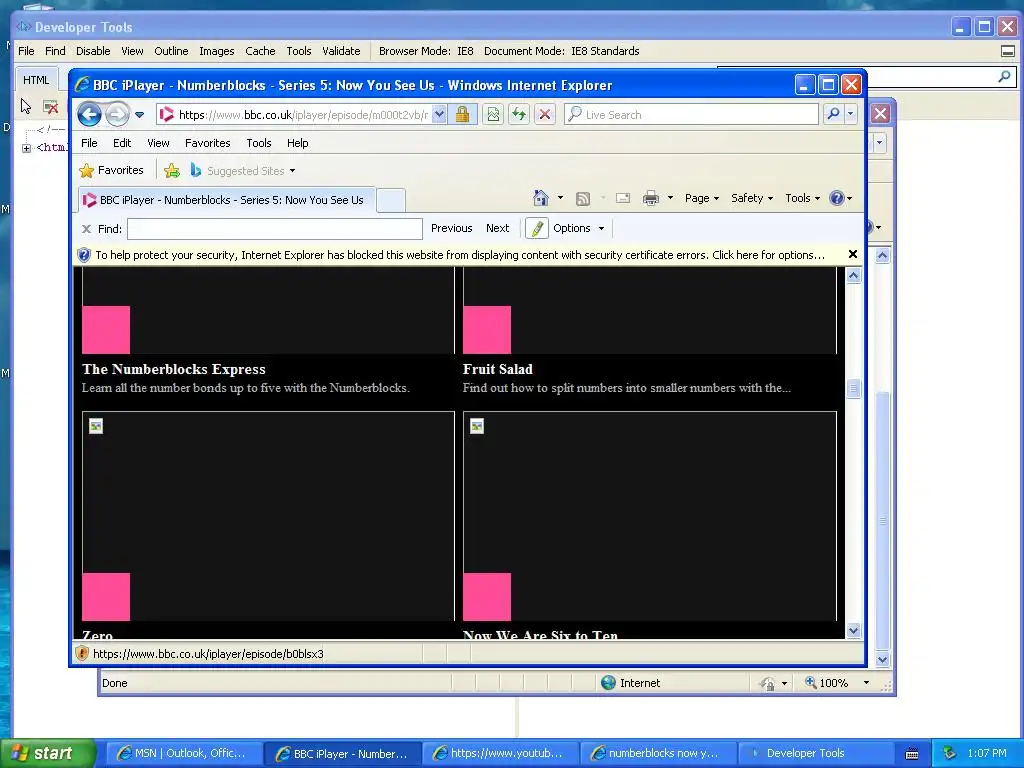Screen dimensions: 1024x768
Task: Open the Disable menu in Developer Tools
Action: click(x=93, y=51)
